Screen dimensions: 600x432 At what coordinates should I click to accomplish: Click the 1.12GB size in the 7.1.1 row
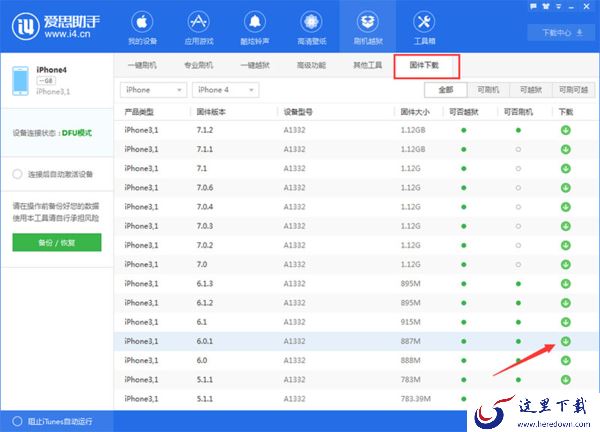412,149
